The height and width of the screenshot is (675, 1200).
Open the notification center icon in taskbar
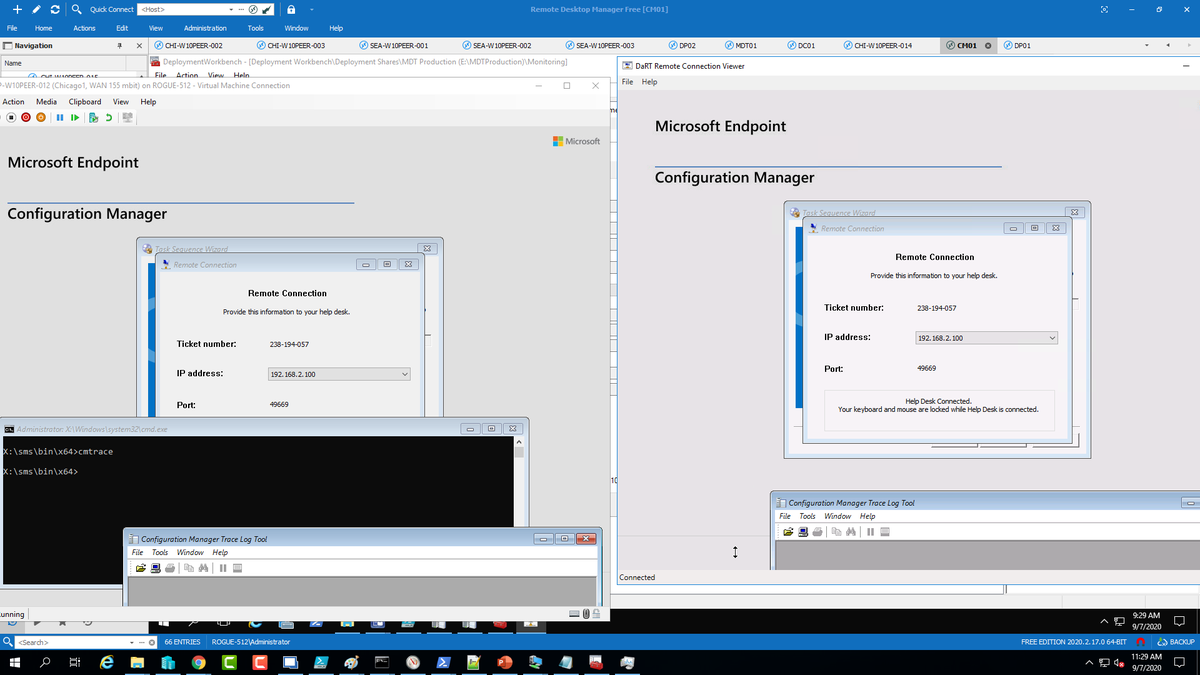(x=1179, y=662)
